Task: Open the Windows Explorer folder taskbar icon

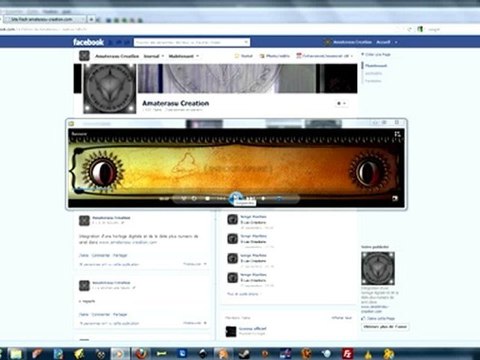Action: tap(16, 353)
